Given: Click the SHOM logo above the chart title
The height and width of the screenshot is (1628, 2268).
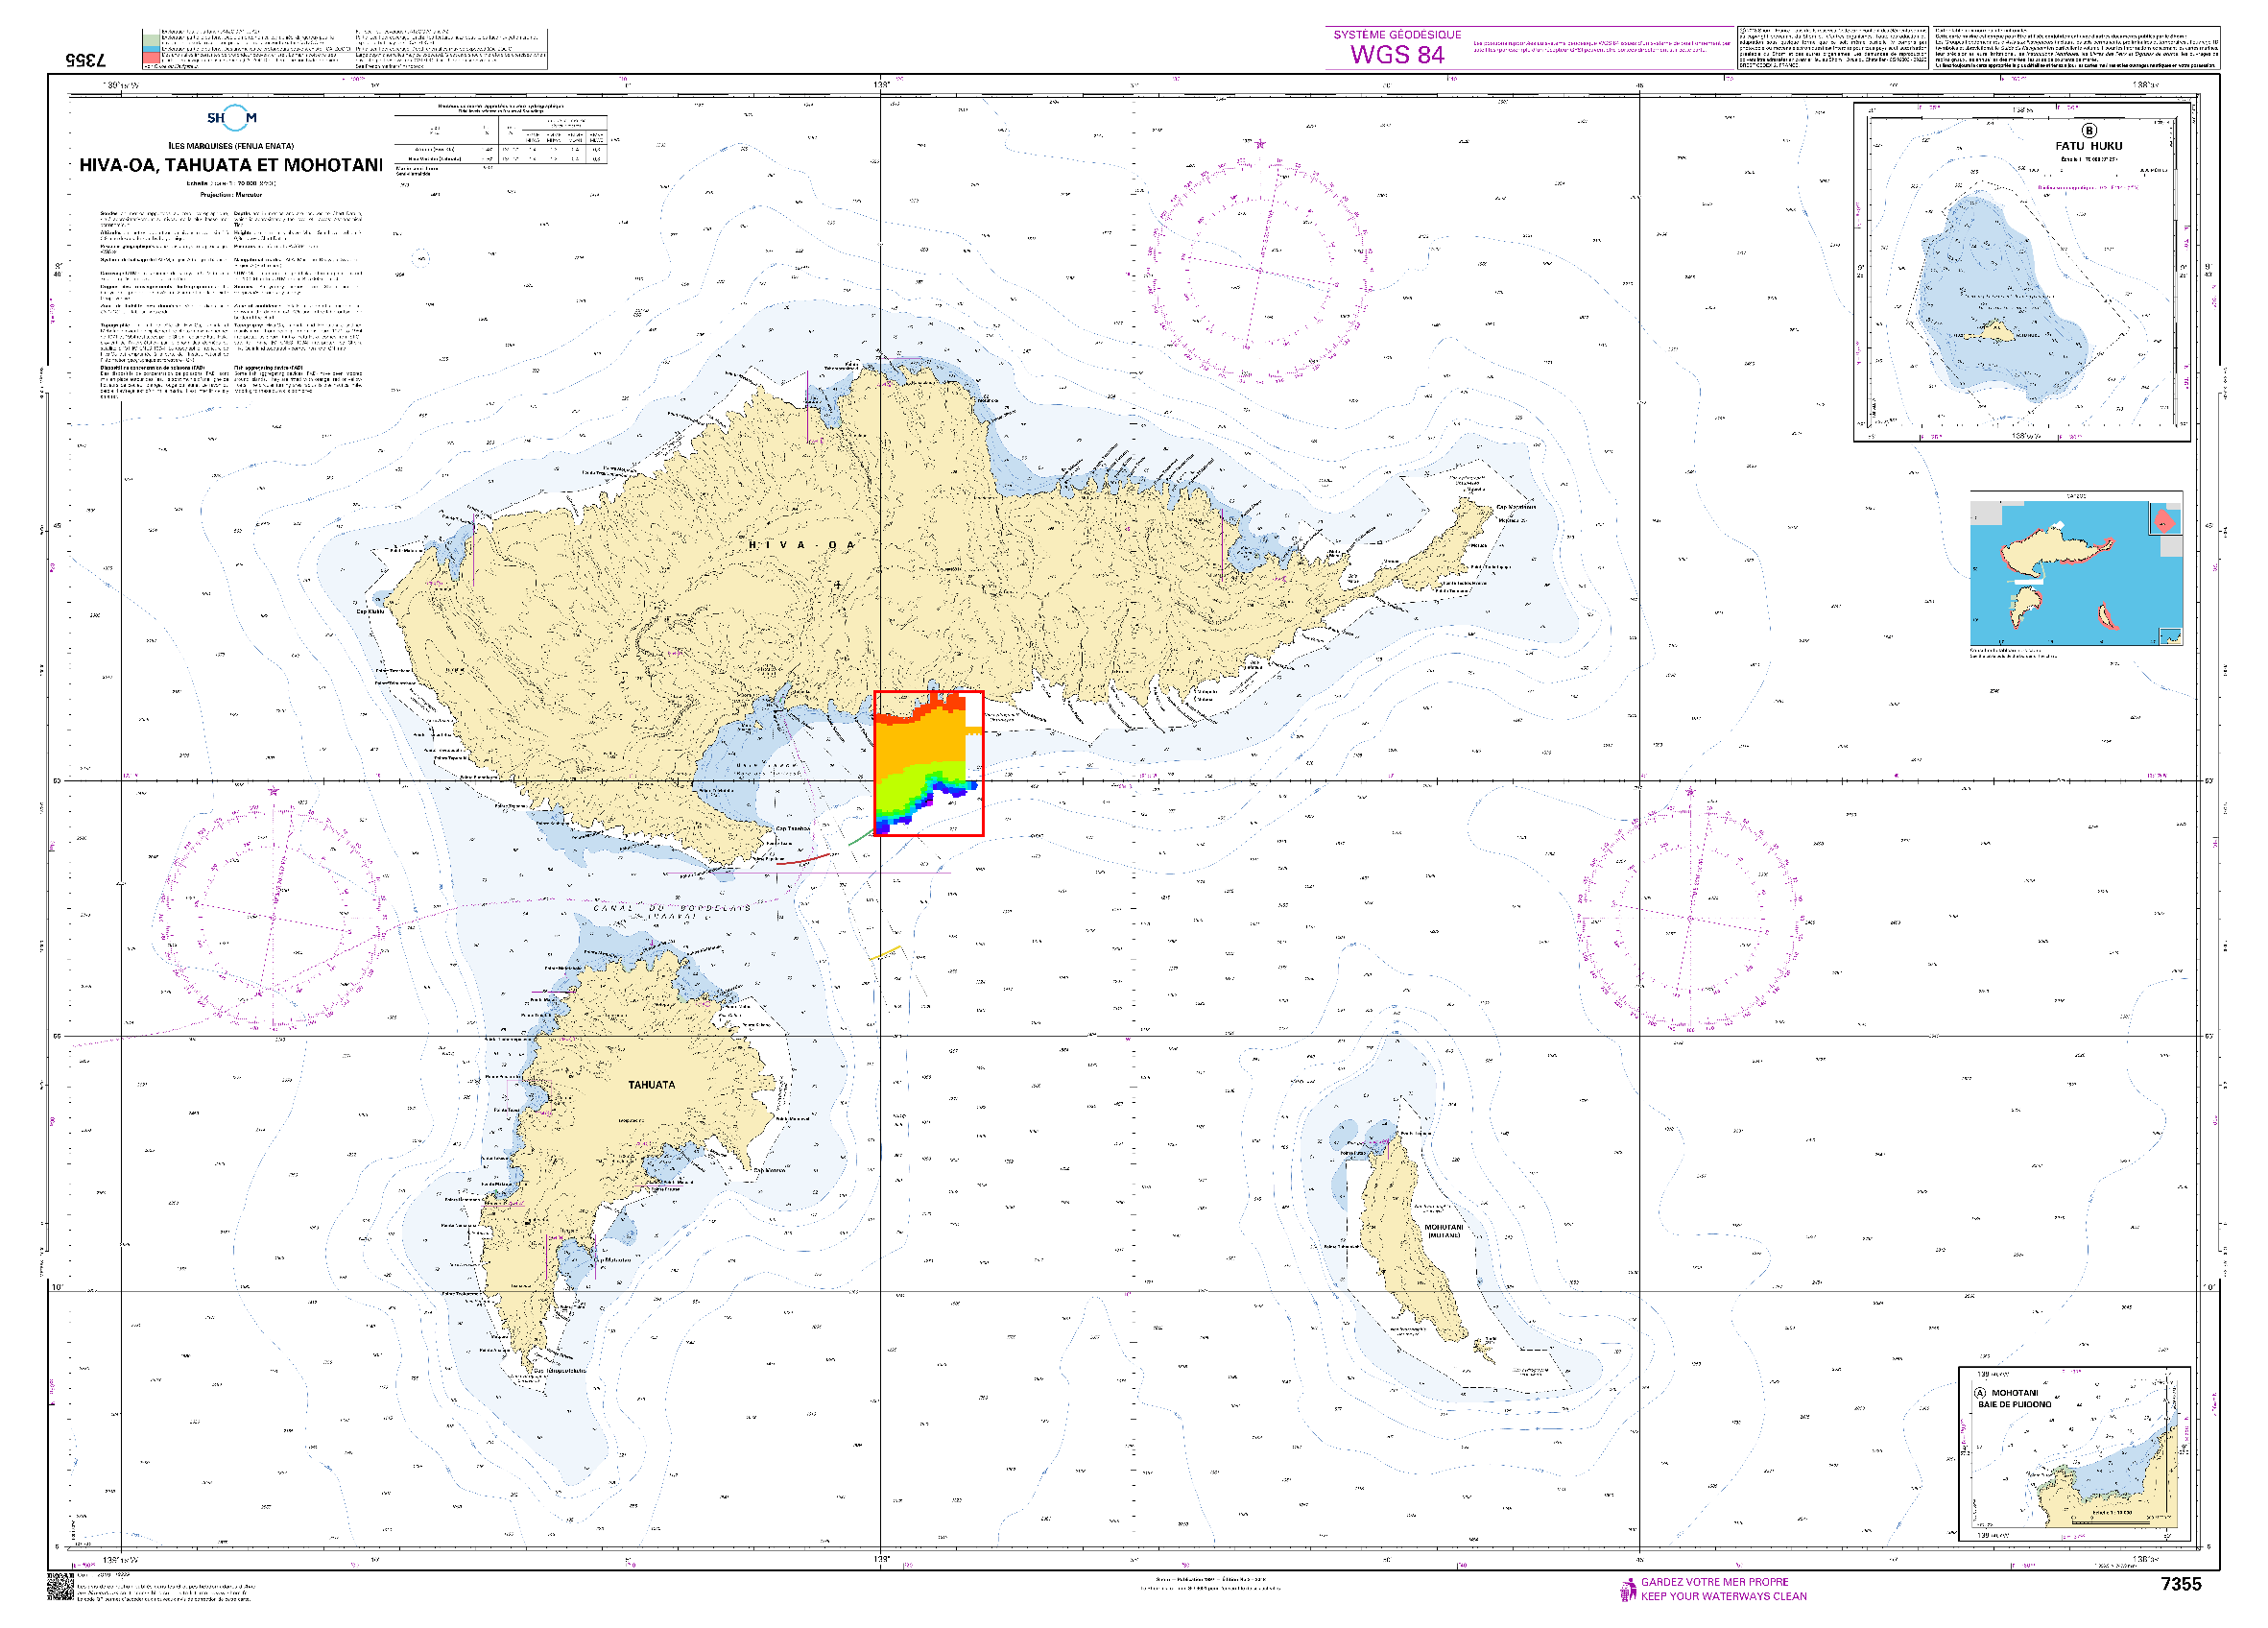Looking at the screenshot, I should [231, 118].
